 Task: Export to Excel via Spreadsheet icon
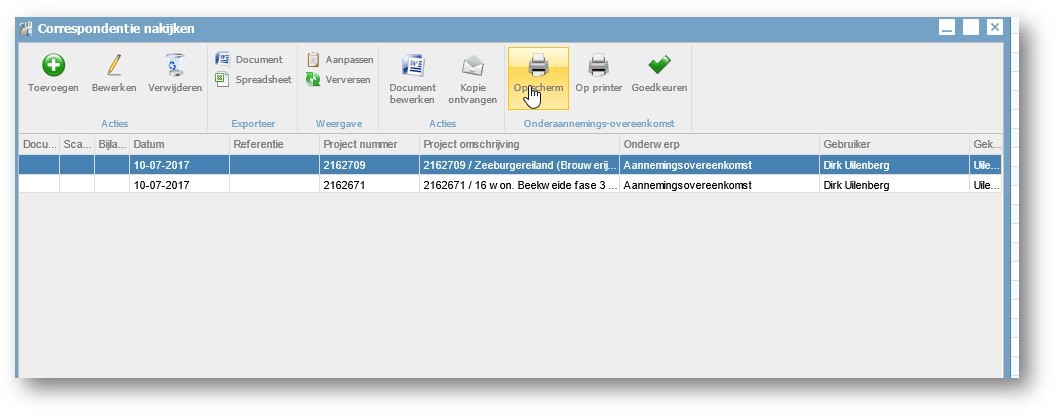tap(223, 79)
